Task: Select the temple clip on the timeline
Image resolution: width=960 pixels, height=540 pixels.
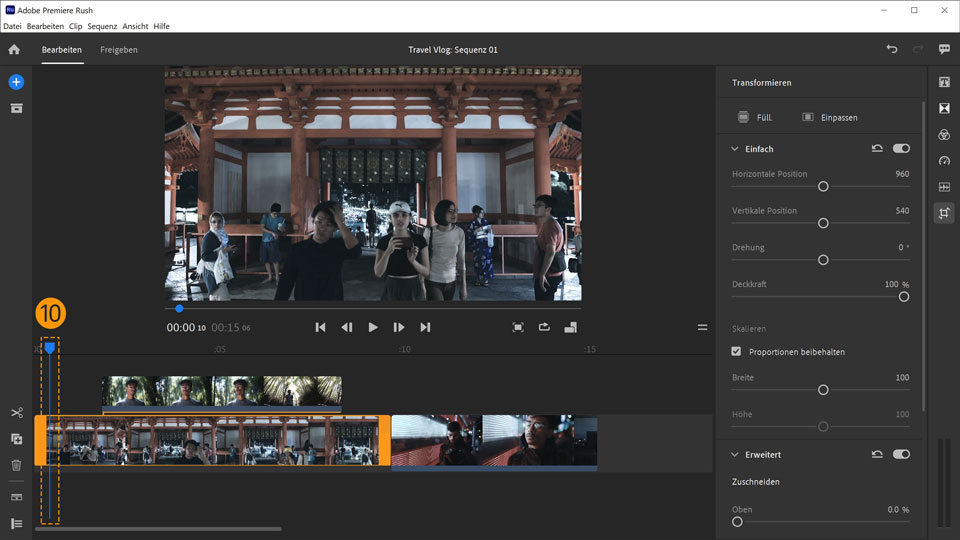Action: 212,440
